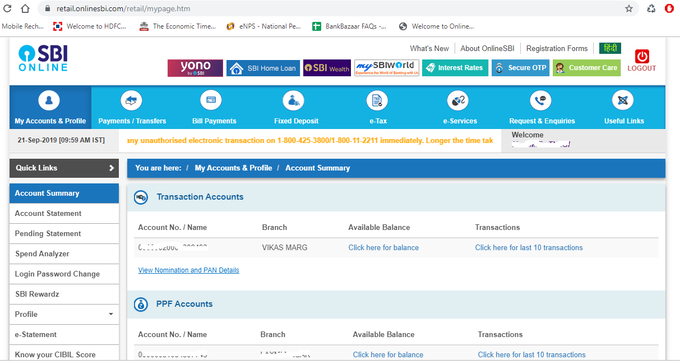View last 10 transactions for PPF account
This screenshot has height=364, width=680.
[x=532, y=355]
